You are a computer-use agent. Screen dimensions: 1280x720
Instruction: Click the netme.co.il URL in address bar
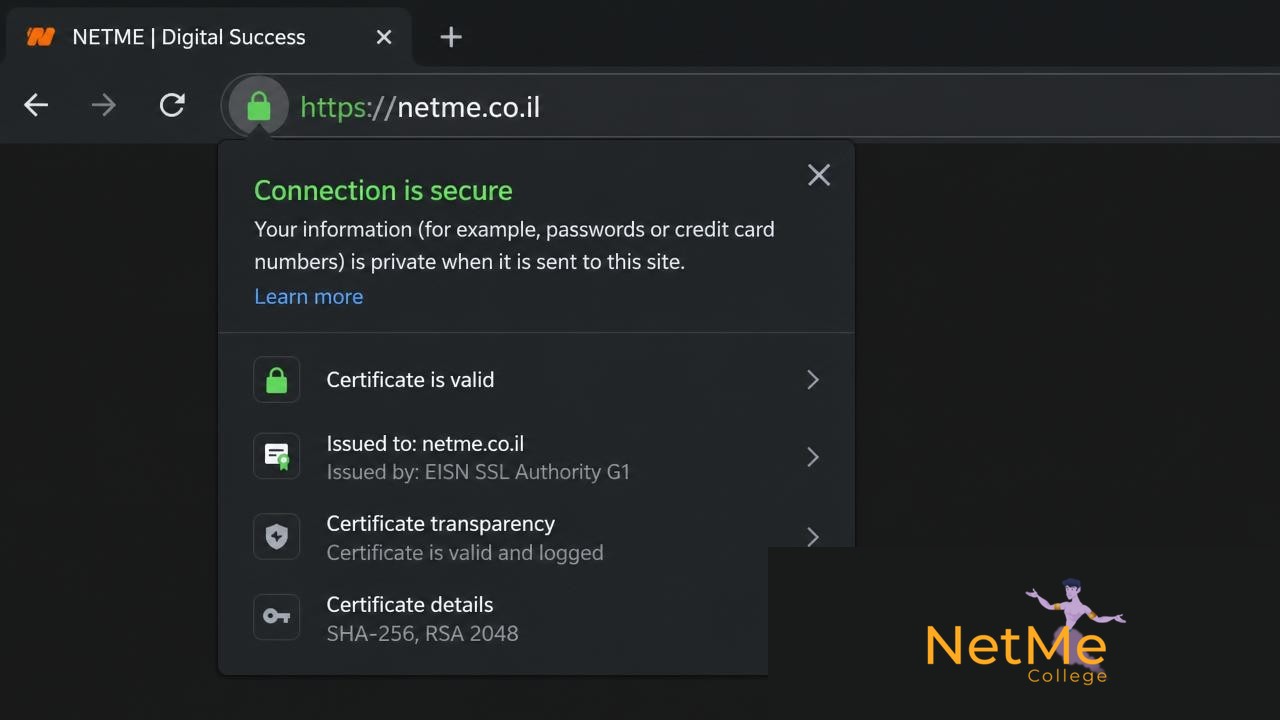click(x=420, y=107)
